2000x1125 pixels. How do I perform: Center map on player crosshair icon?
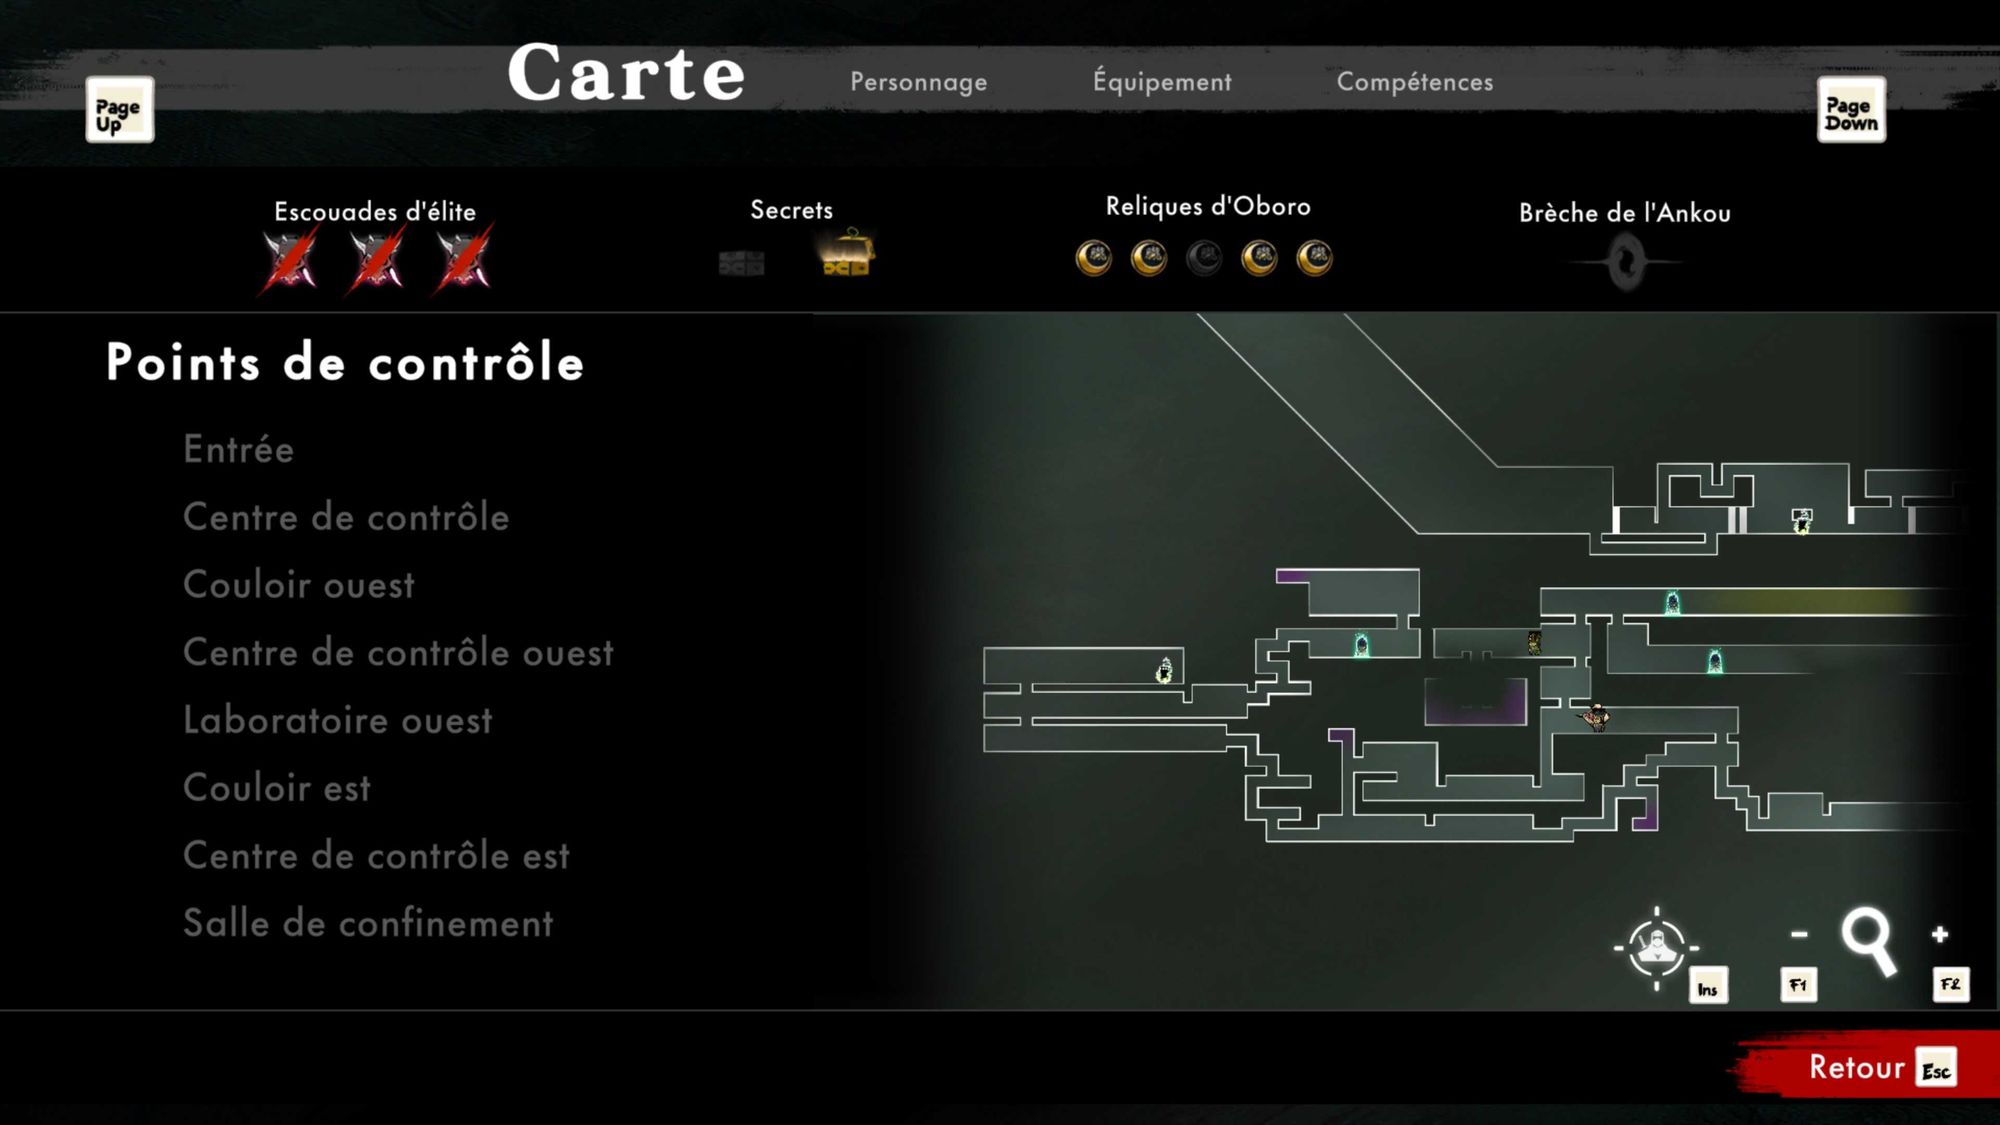coord(1657,947)
